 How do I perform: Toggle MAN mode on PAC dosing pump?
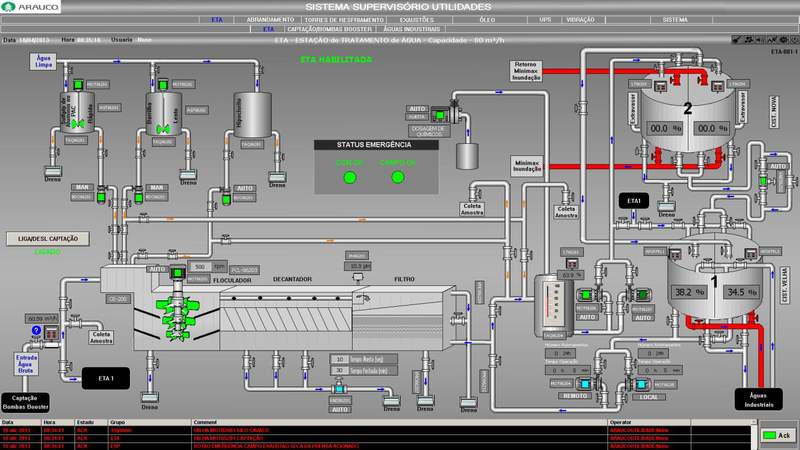tap(82, 188)
